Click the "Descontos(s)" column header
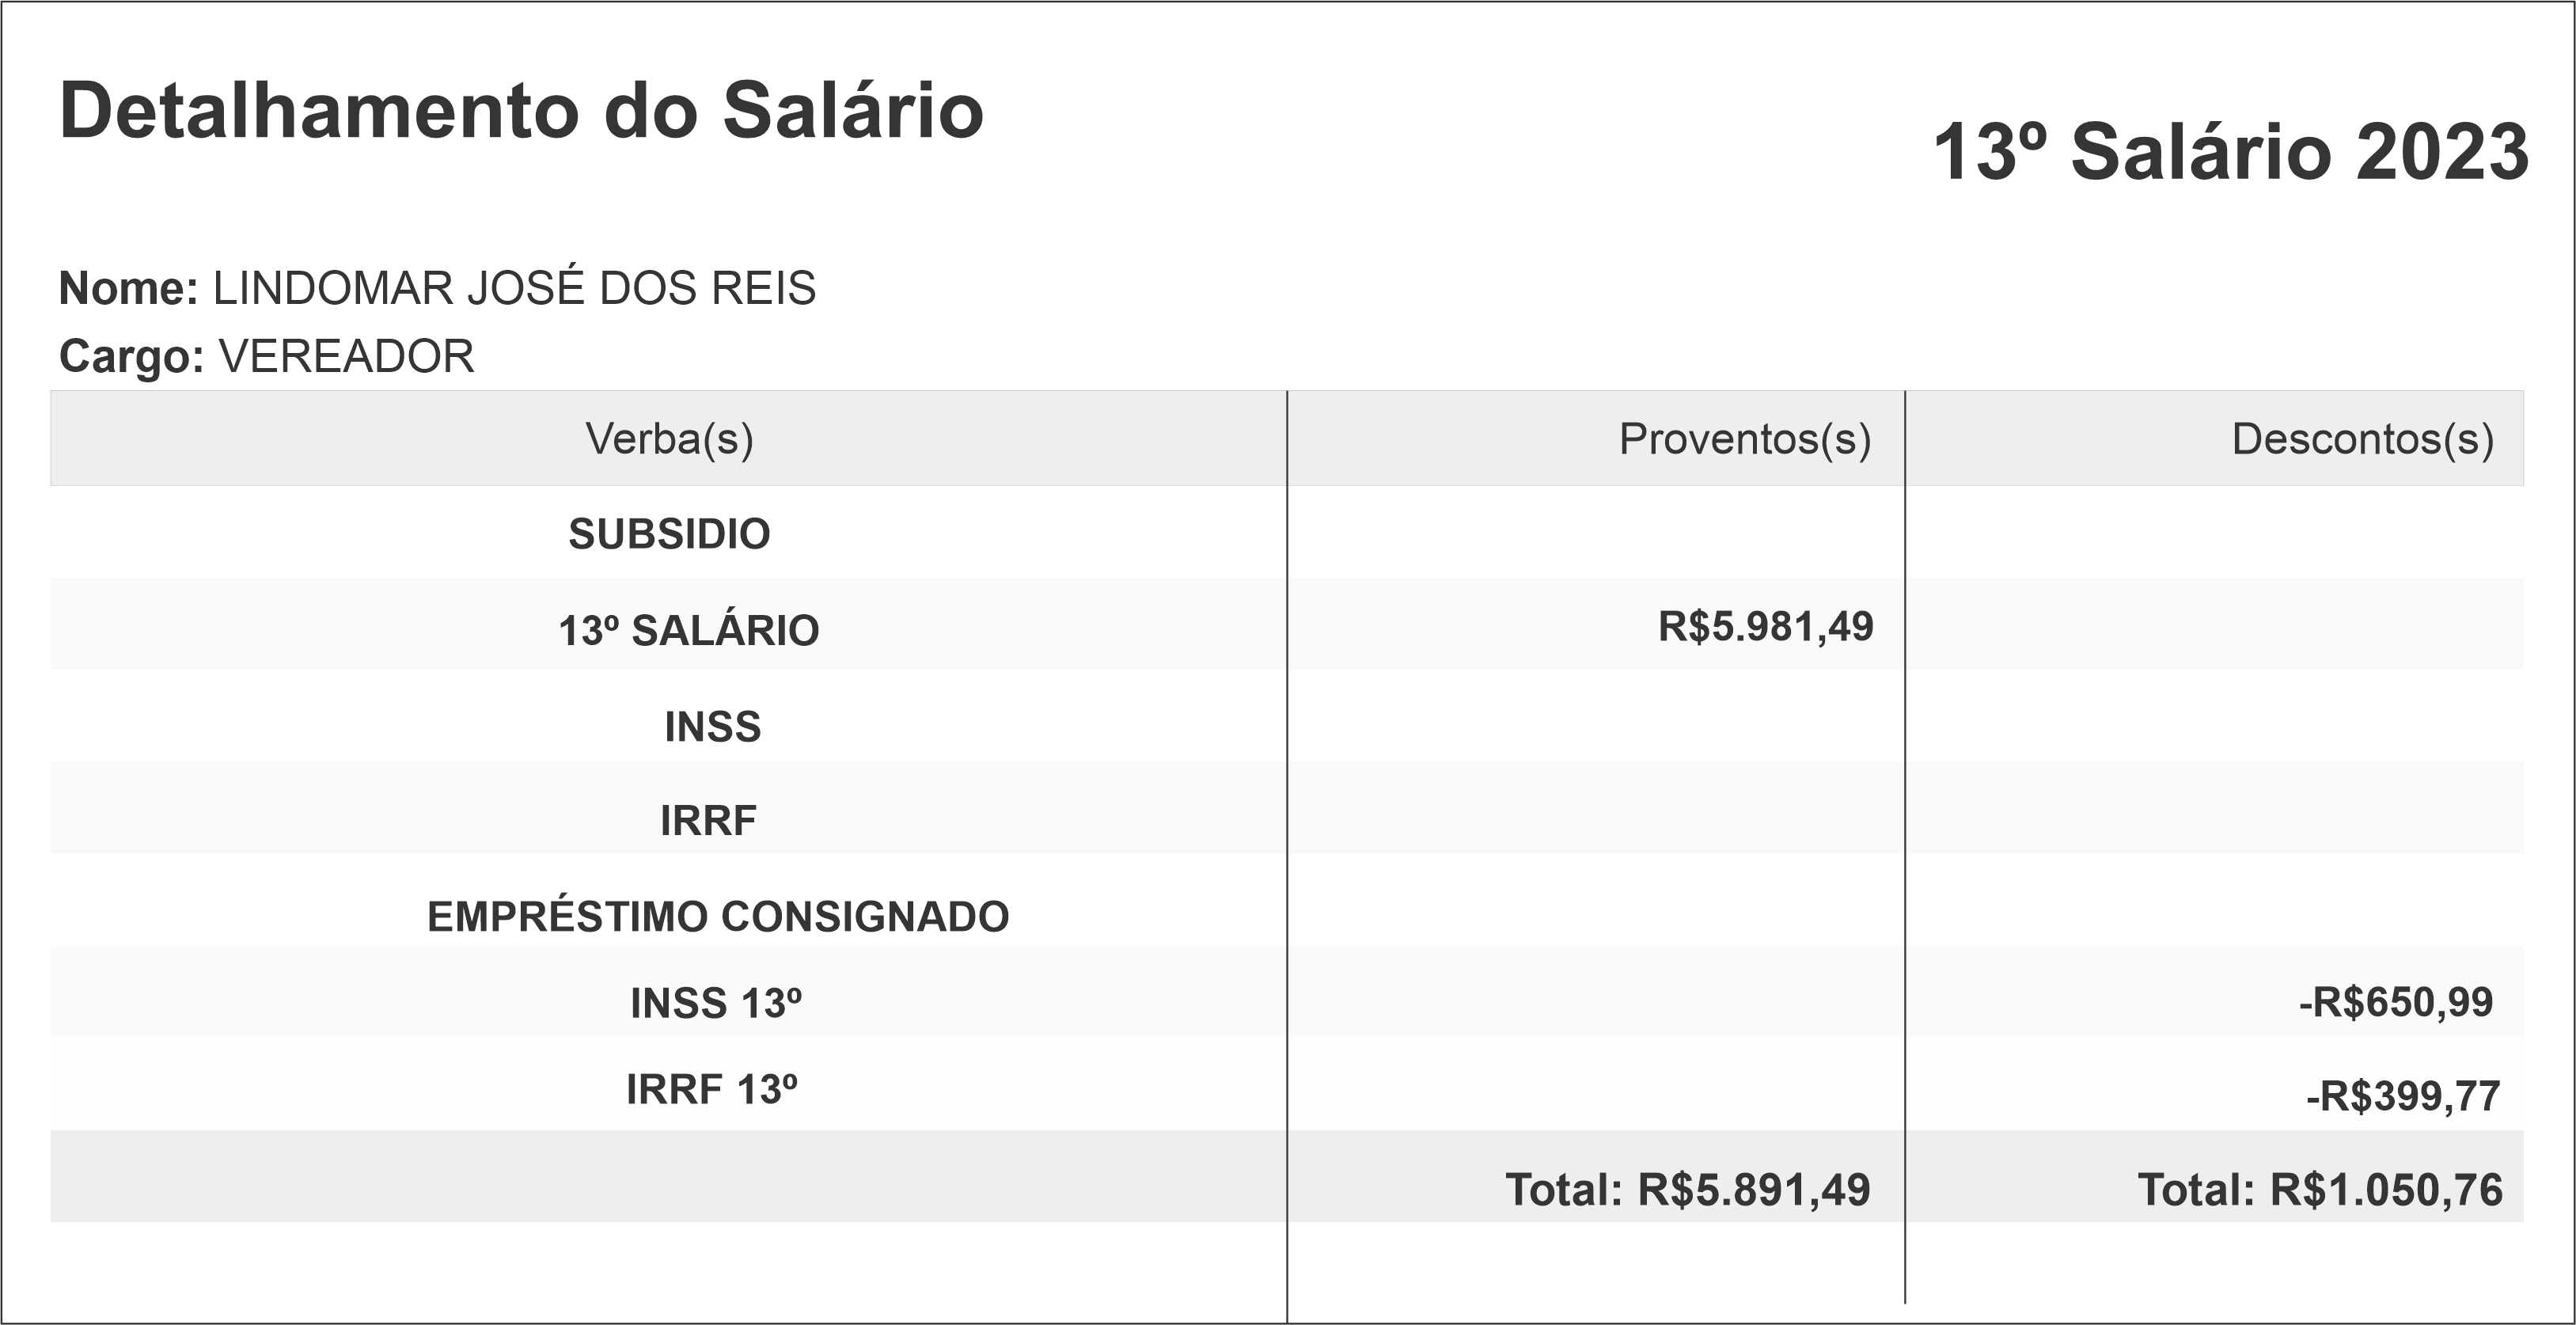Screen dimensions: 2576x1325 (2362, 439)
